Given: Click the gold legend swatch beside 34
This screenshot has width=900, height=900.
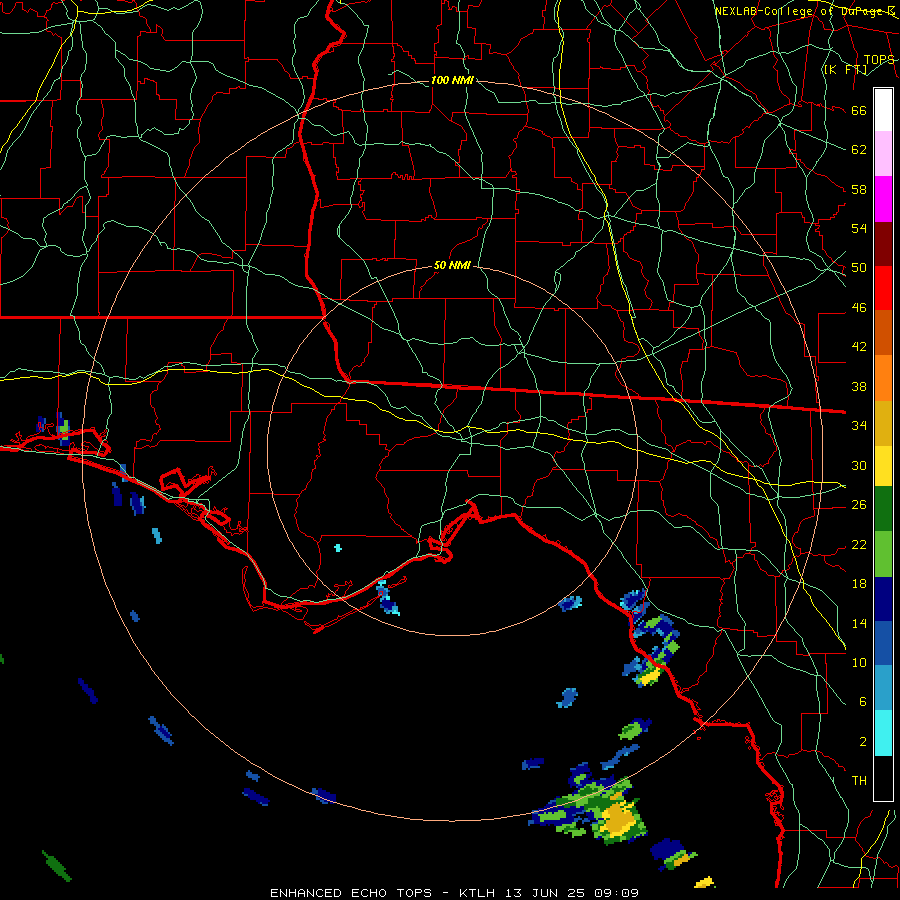Looking at the screenshot, I should tap(883, 423).
